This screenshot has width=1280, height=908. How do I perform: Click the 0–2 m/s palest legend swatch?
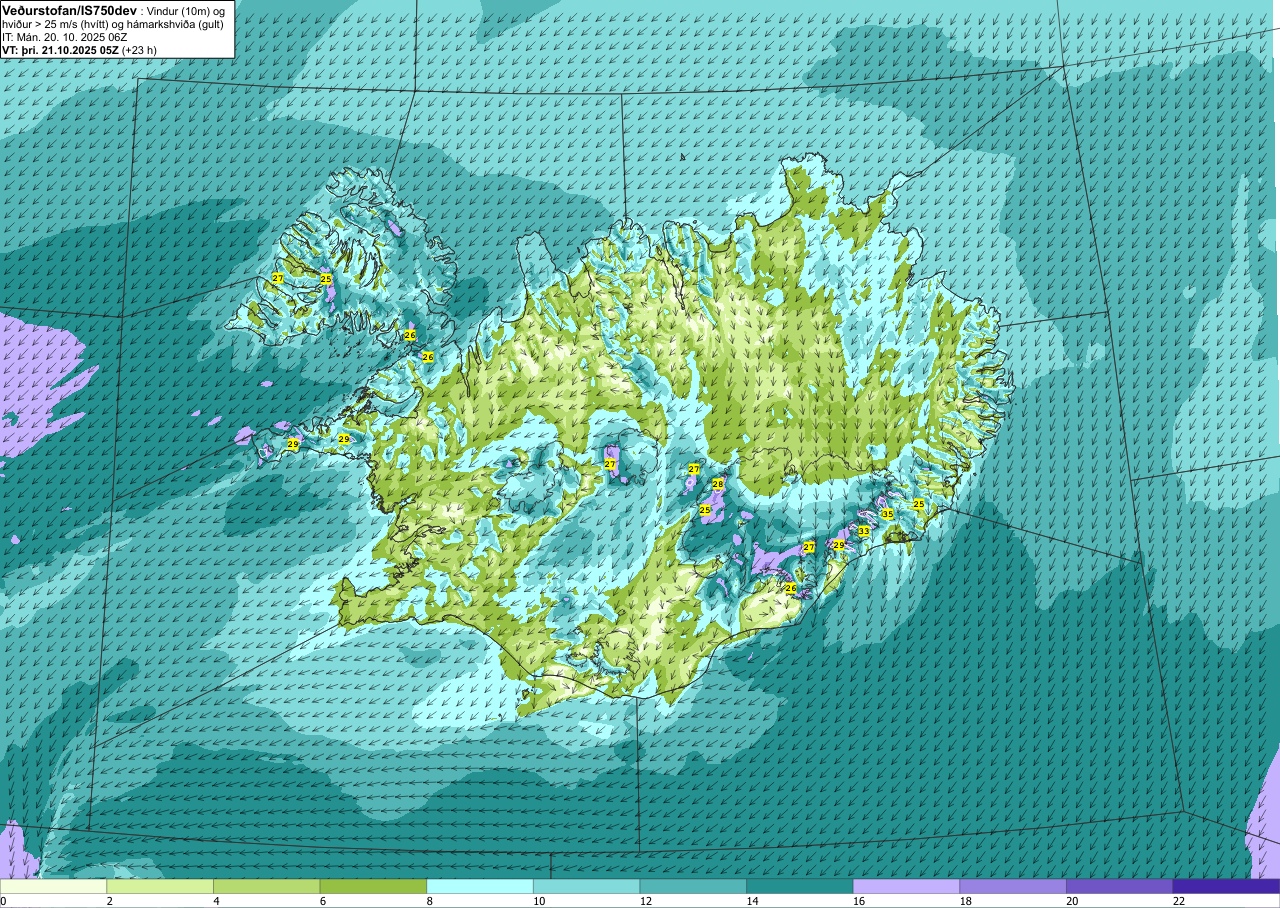pos(53,886)
